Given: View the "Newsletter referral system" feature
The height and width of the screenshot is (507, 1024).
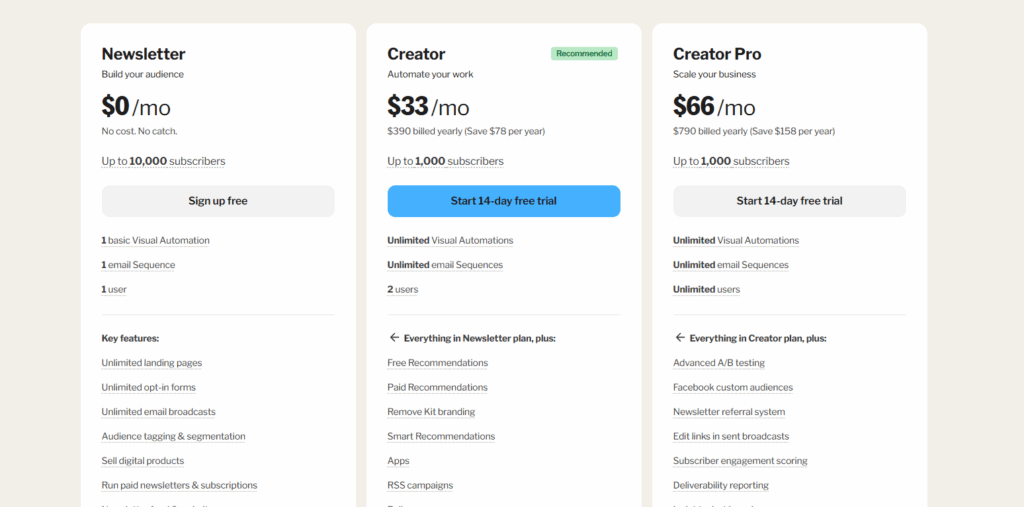Looking at the screenshot, I should (729, 412).
